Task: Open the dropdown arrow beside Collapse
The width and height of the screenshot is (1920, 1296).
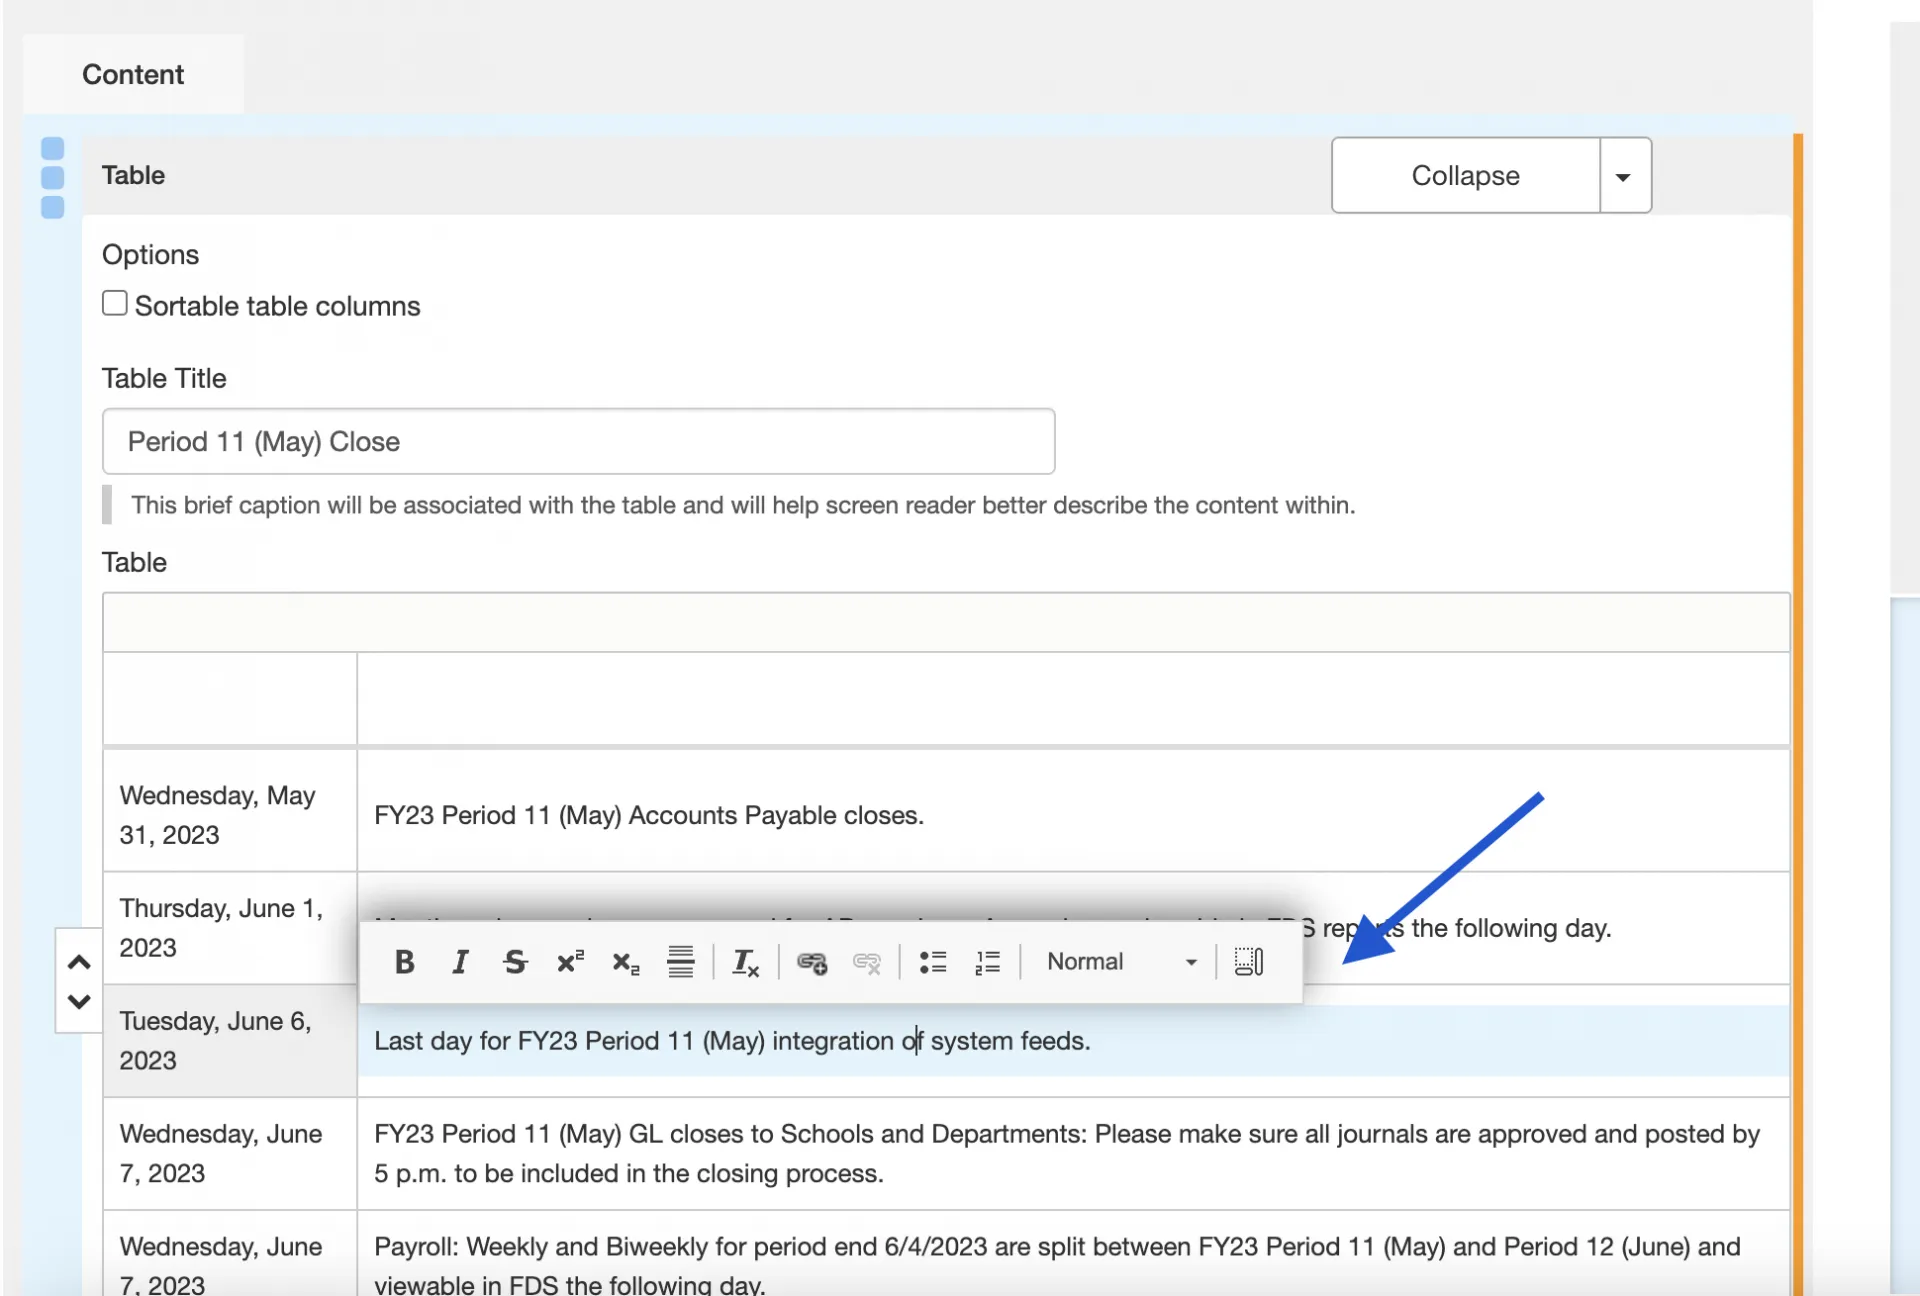Action: click(1625, 175)
